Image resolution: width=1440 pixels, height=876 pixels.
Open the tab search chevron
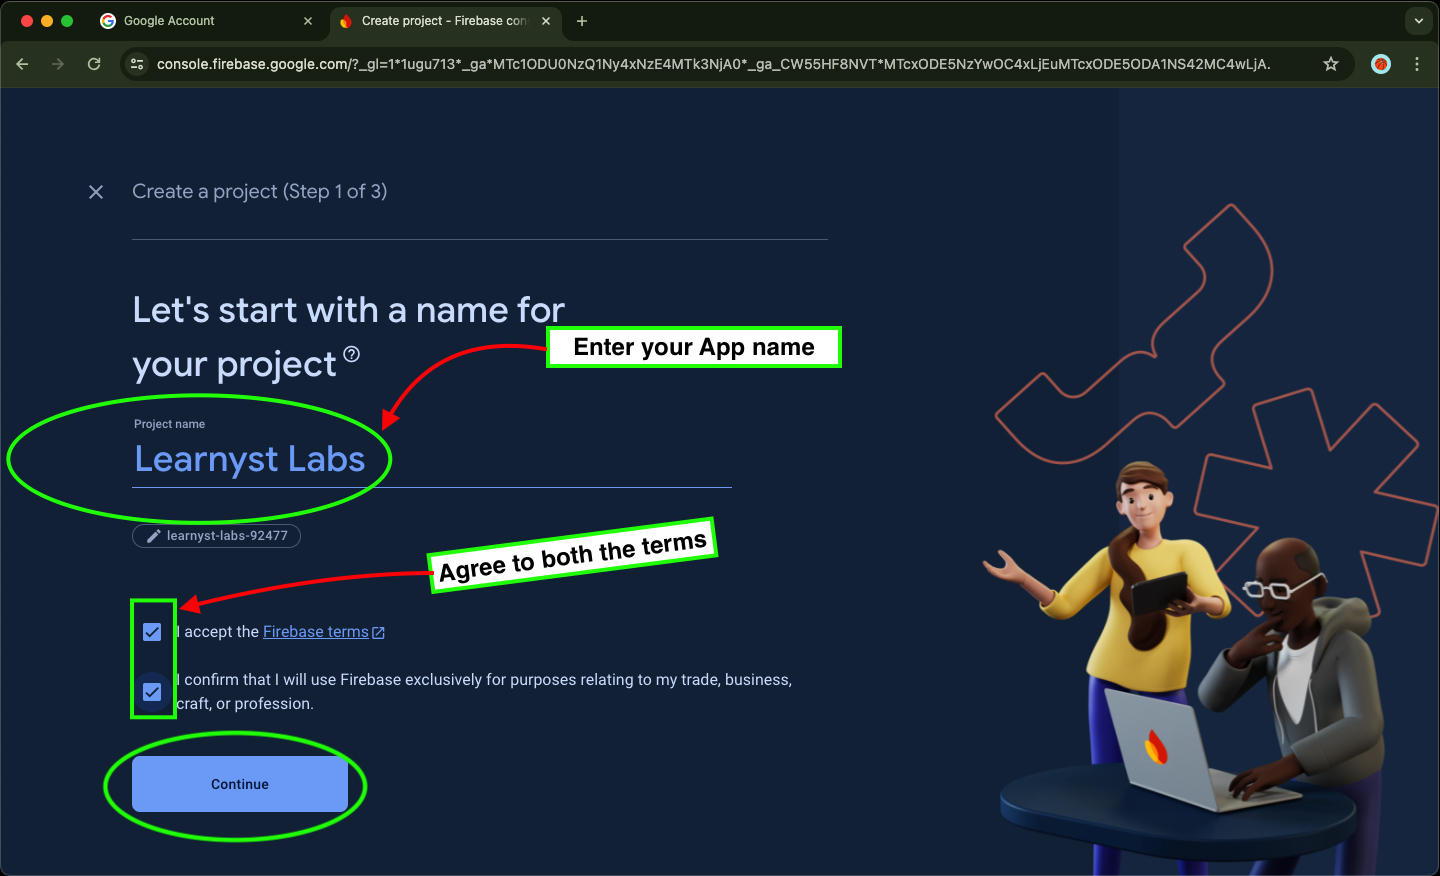1418,20
